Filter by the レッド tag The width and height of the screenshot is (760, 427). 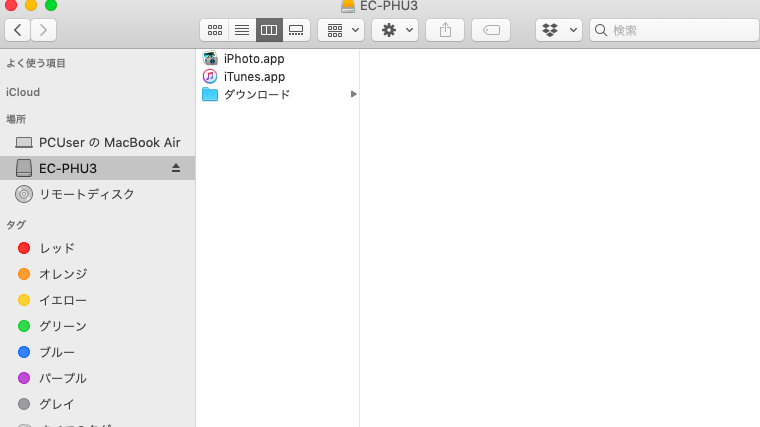click(x=97, y=248)
